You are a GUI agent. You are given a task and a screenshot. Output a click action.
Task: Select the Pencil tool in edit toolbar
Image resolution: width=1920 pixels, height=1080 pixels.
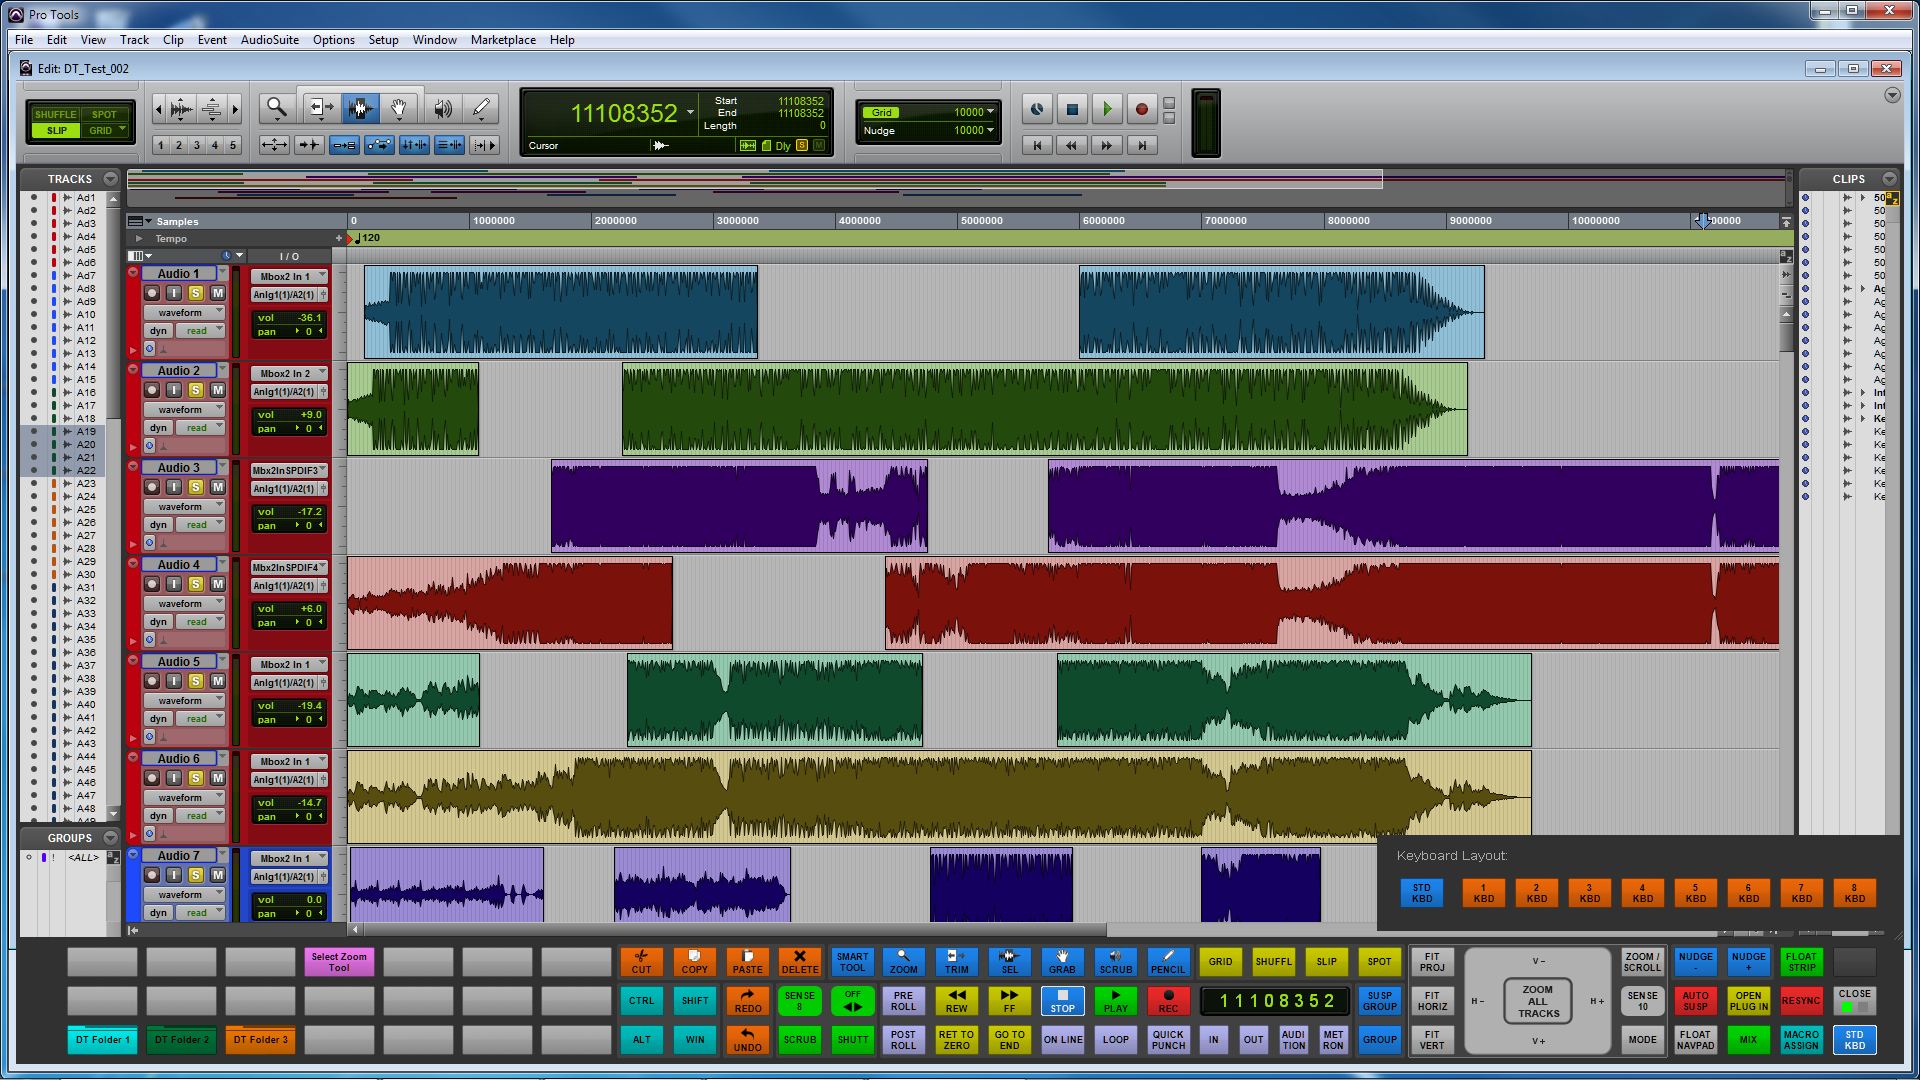click(481, 108)
